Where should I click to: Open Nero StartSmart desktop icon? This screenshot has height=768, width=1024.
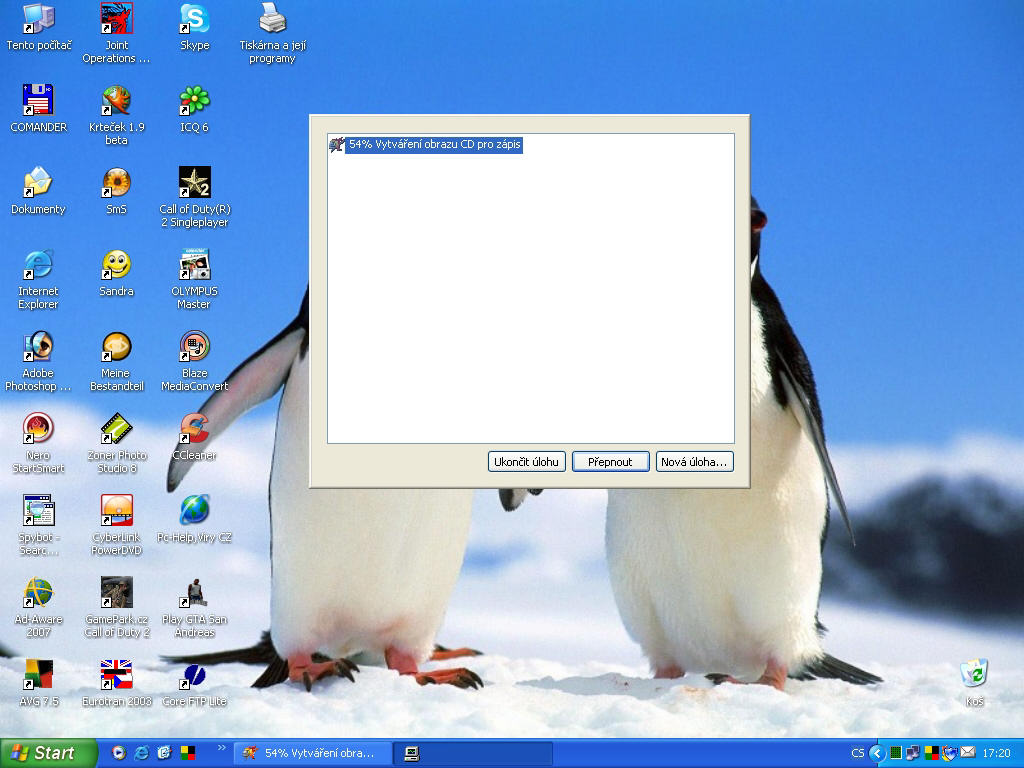38,429
